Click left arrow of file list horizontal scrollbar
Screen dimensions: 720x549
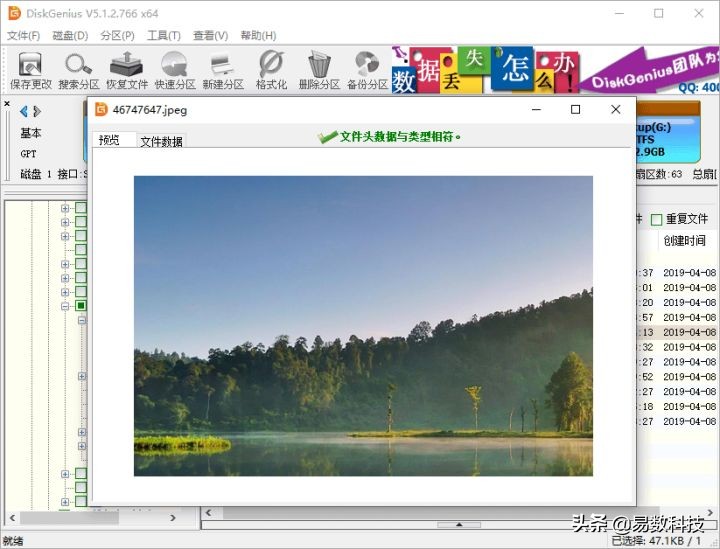tap(208, 513)
